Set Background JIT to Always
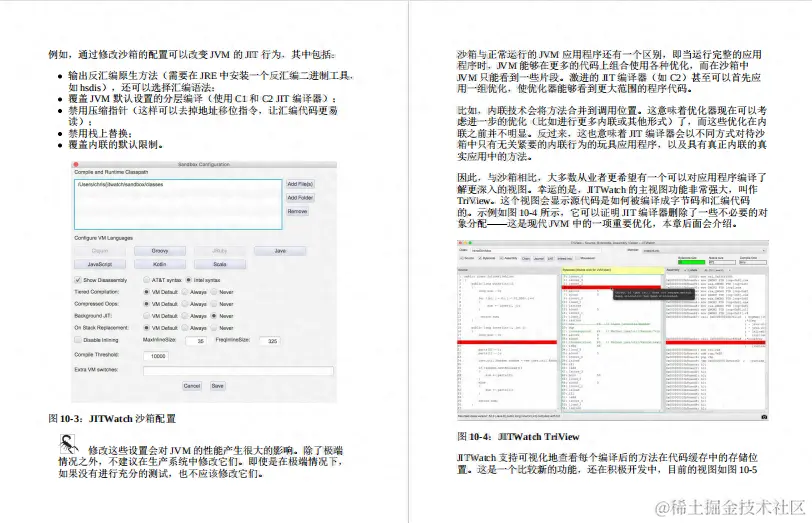The height and width of the screenshot is (523, 812). [x=185, y=316]
